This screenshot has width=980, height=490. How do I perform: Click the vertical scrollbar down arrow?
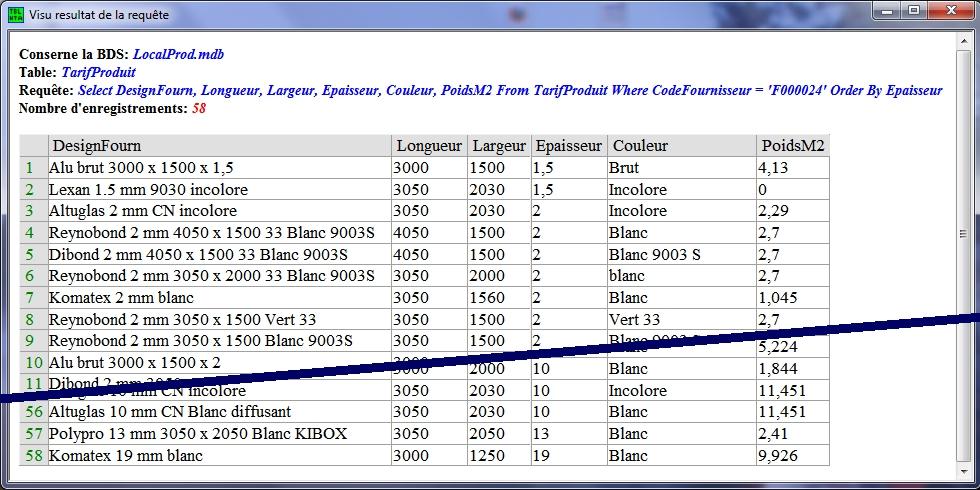(963, 470)
